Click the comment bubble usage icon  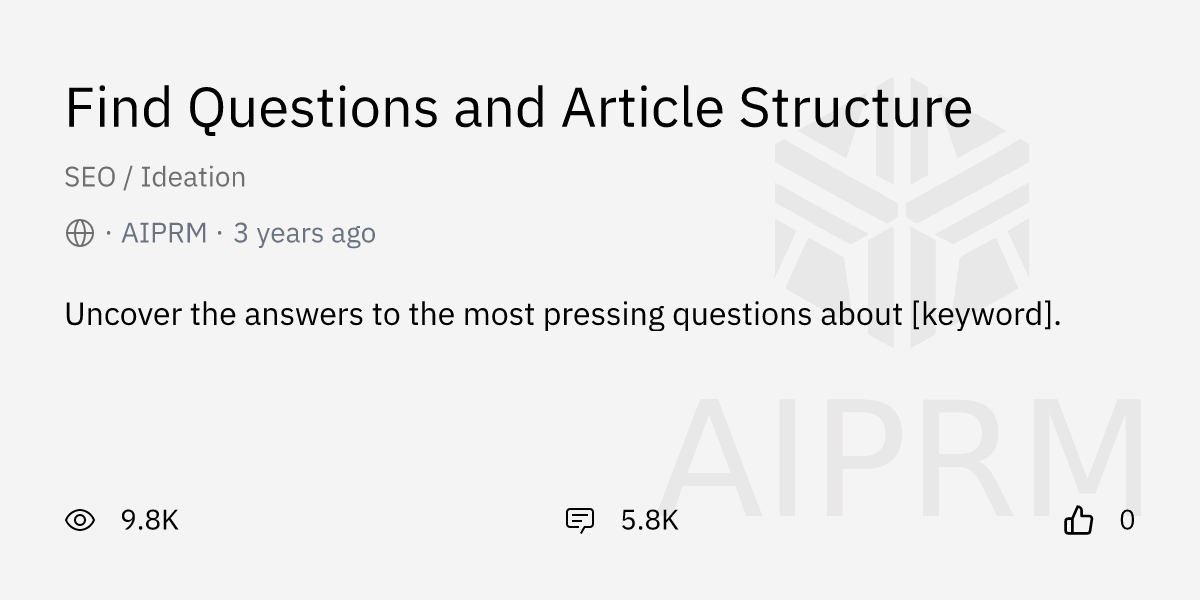[580, 520]
